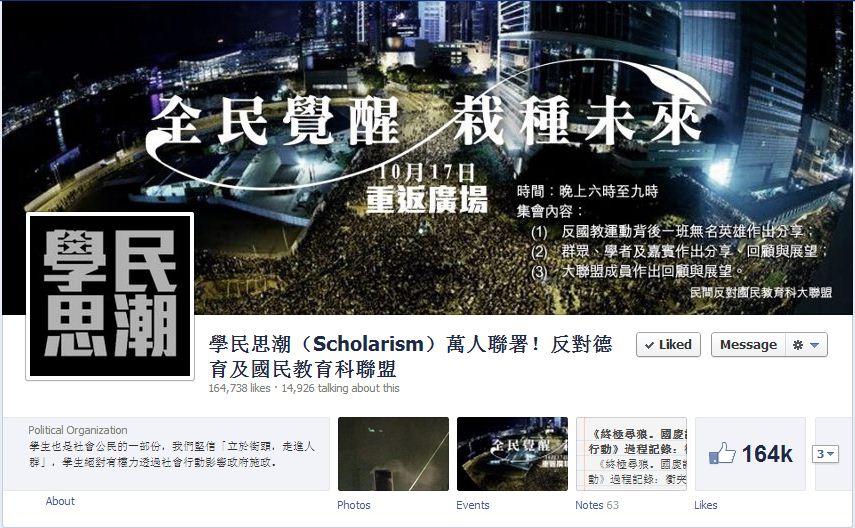Viewport: 855px width, 528px height.
Task: Click the Photos thumbnail with green laser
Action: (393, 454)
